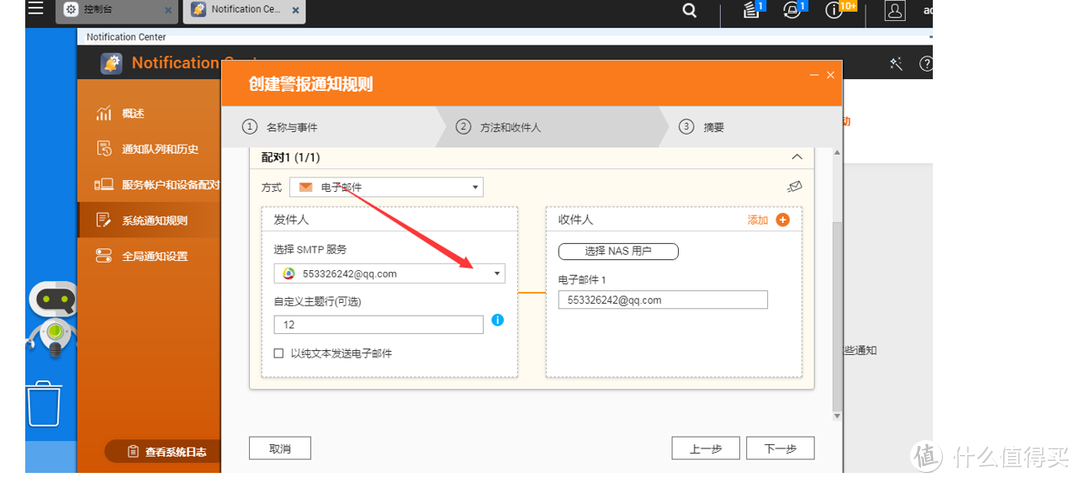Screen dimensions: 1080x483
Task: Open the SMTP service account dropdown
Action: click(389, 274)
